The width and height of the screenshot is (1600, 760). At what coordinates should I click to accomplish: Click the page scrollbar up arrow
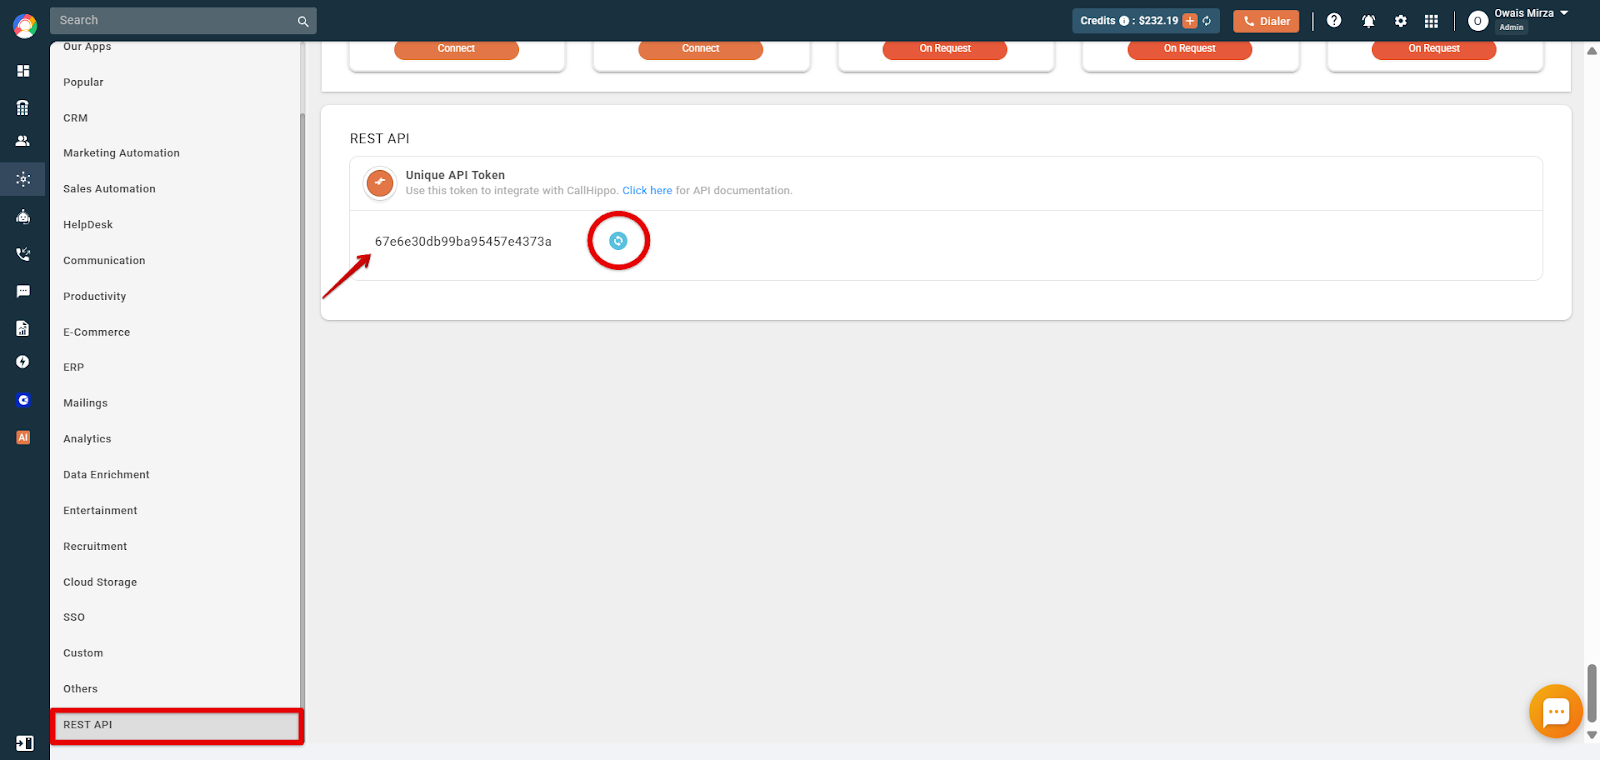pyautogui.click(x=1592, y=51)
